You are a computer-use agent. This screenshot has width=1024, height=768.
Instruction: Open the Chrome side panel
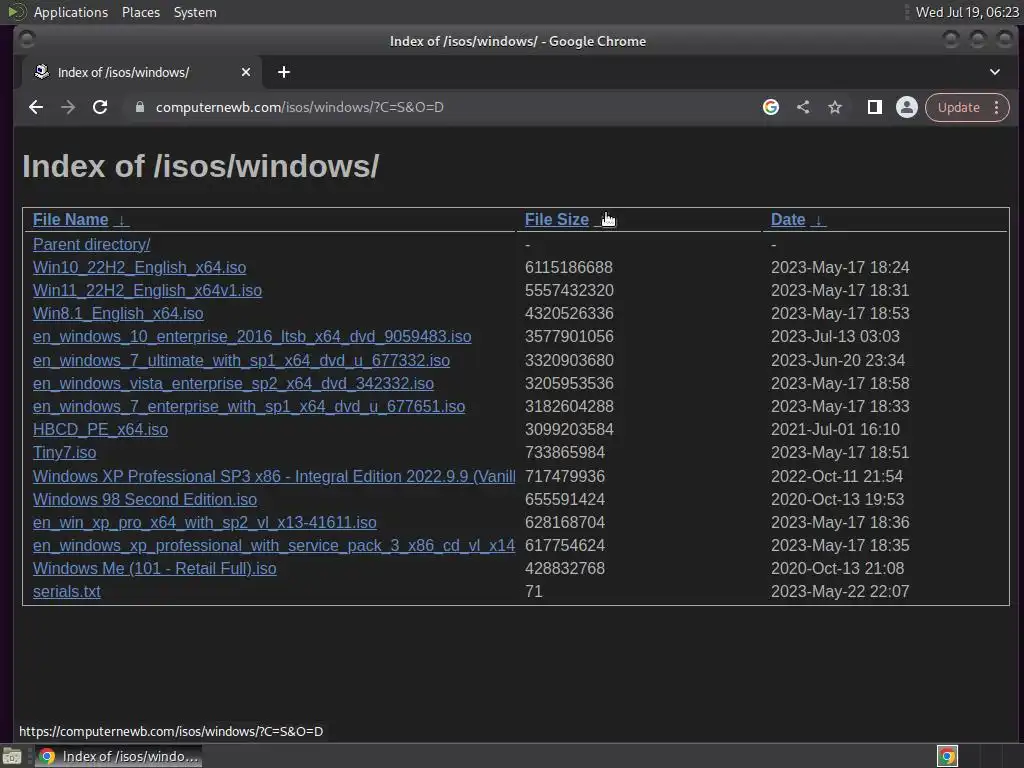tap(874, 107)
